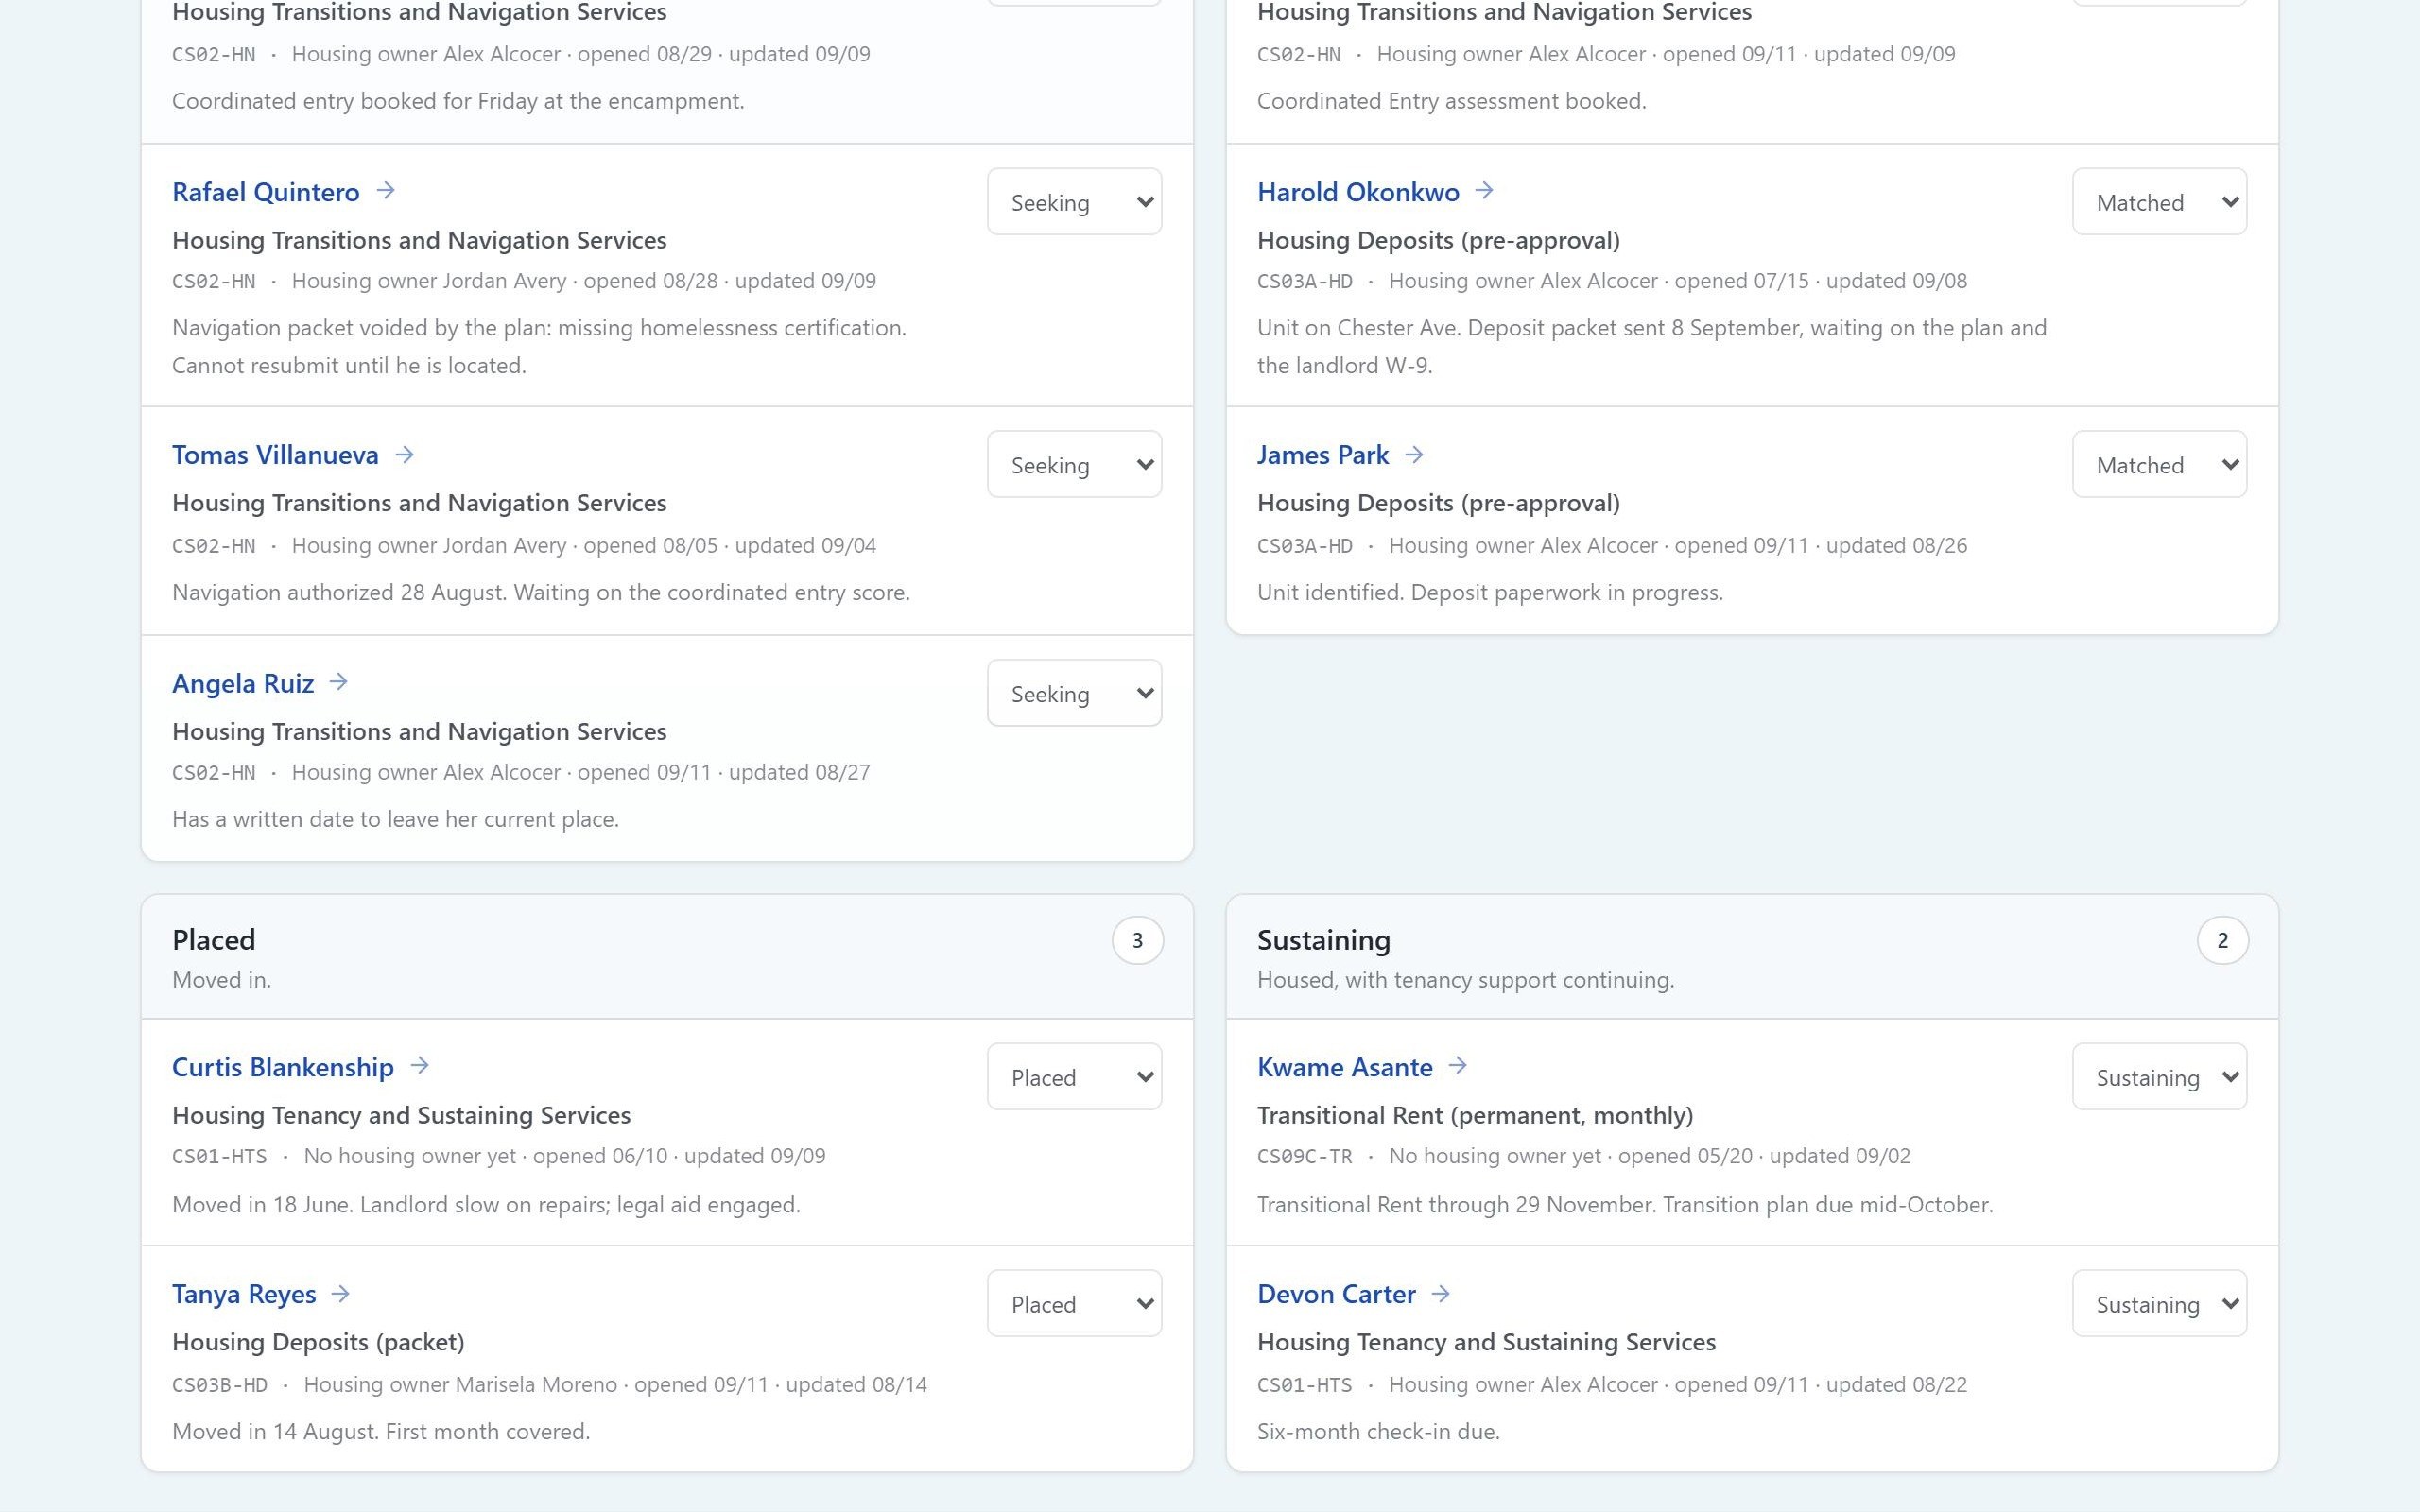Open Curtis Blankenship's Placed status dropdown
The height and width of the screenshot is (1512, 2420).
pos(1074,1077)
